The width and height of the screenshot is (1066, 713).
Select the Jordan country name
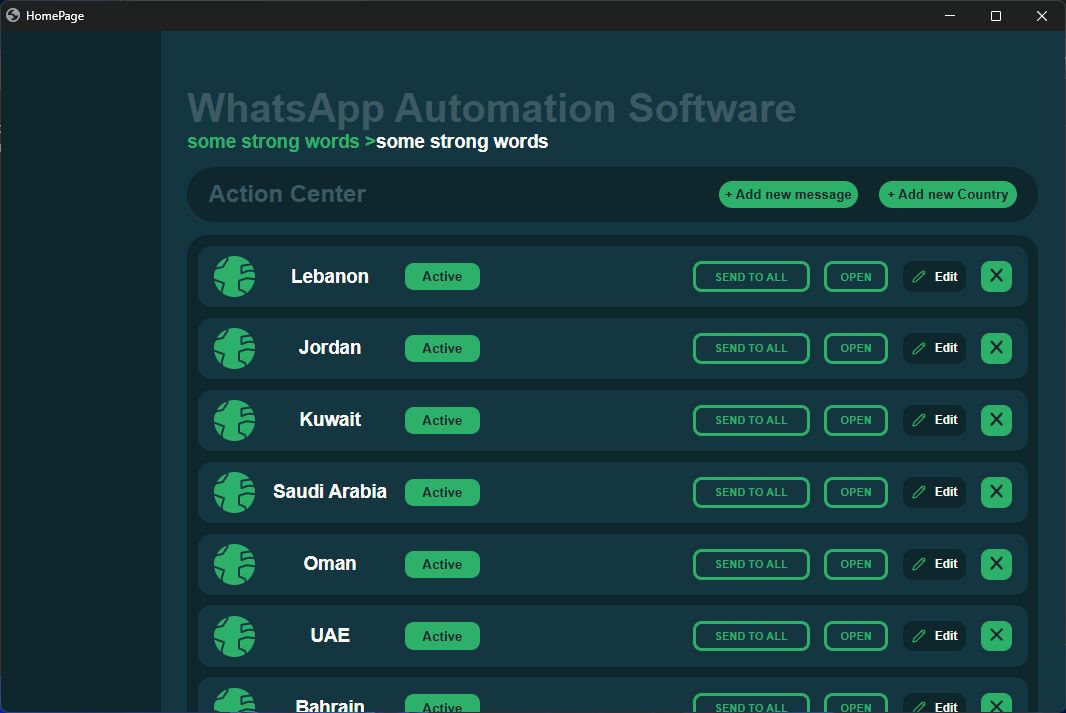(330, 348)
